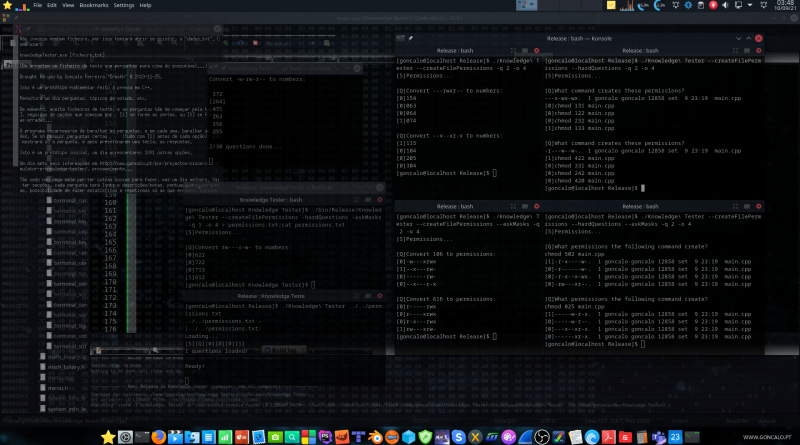Open the File menu
This screenshot has height=445, width=800.
(37, 5)
